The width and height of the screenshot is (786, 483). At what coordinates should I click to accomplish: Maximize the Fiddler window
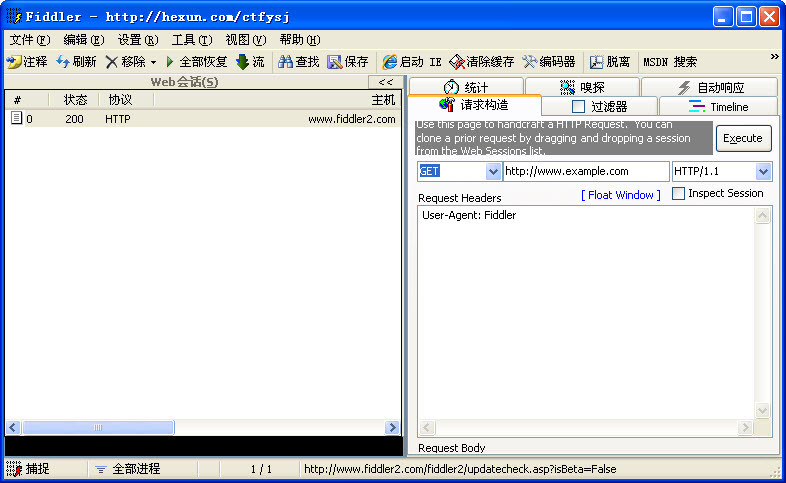pyautogui.click(x=746, y=17)
